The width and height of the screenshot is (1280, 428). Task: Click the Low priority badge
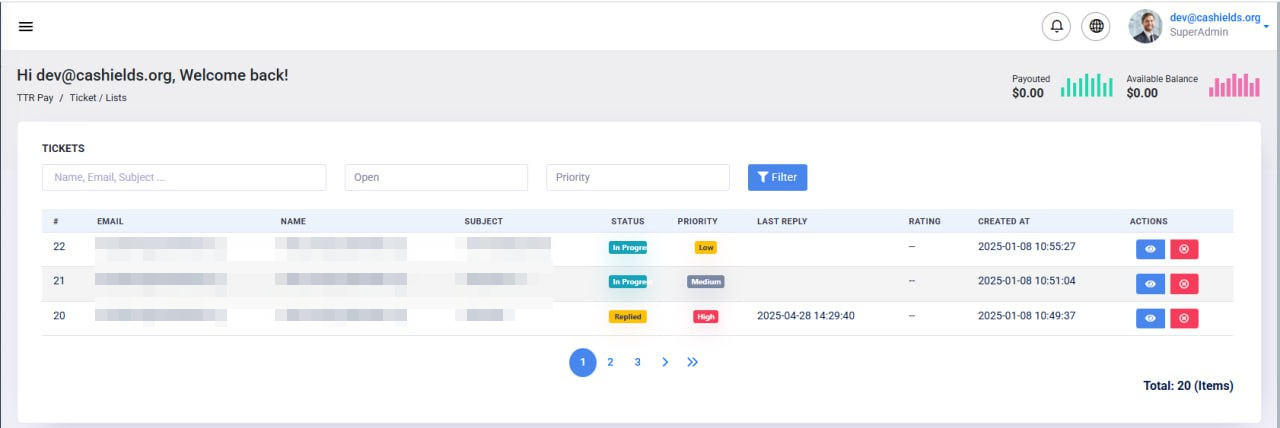click(x=706, y=247)
